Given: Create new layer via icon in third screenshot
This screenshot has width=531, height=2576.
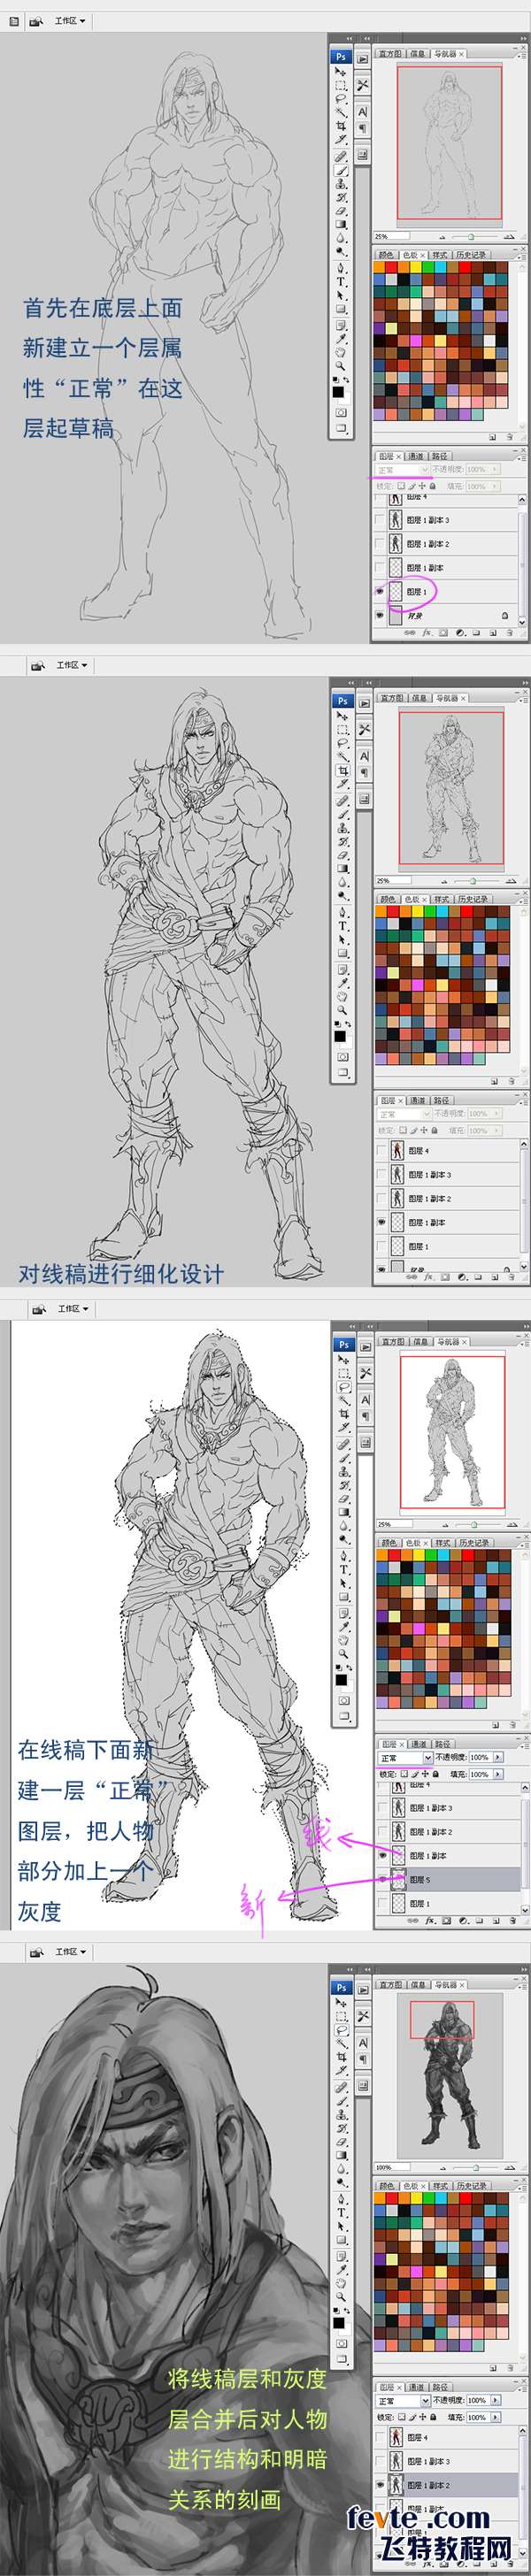Looking at the screenshot, I should (x=496, y=1920).
